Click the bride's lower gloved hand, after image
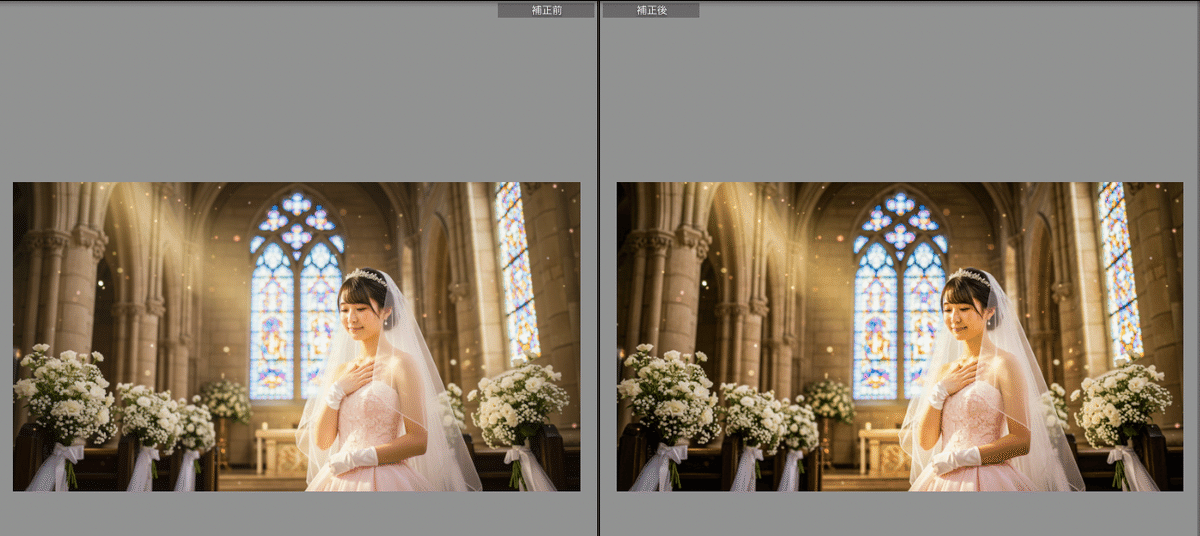 (956, 461)
